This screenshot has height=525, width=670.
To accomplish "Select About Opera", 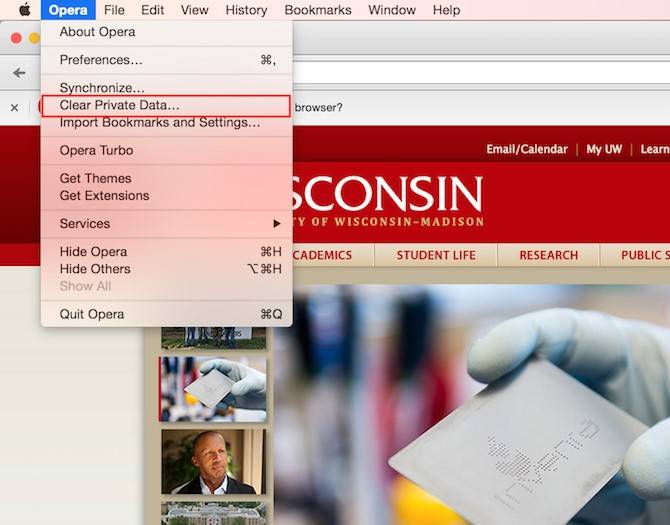I will [x=167, y=32].
